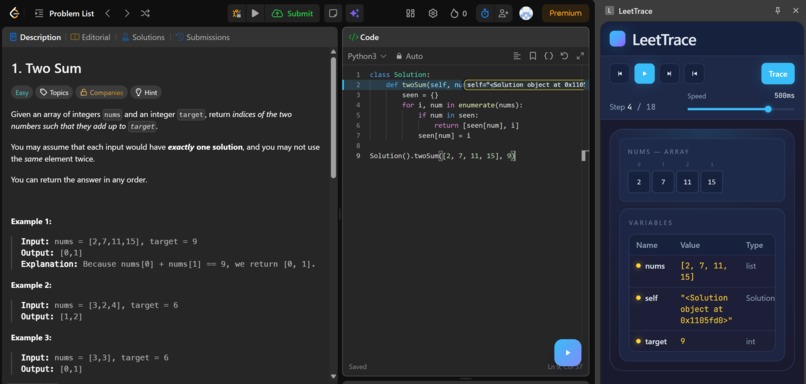Pin the LeetTrace panel
This screenshot has width=806, height=384.
click(778, 10)
